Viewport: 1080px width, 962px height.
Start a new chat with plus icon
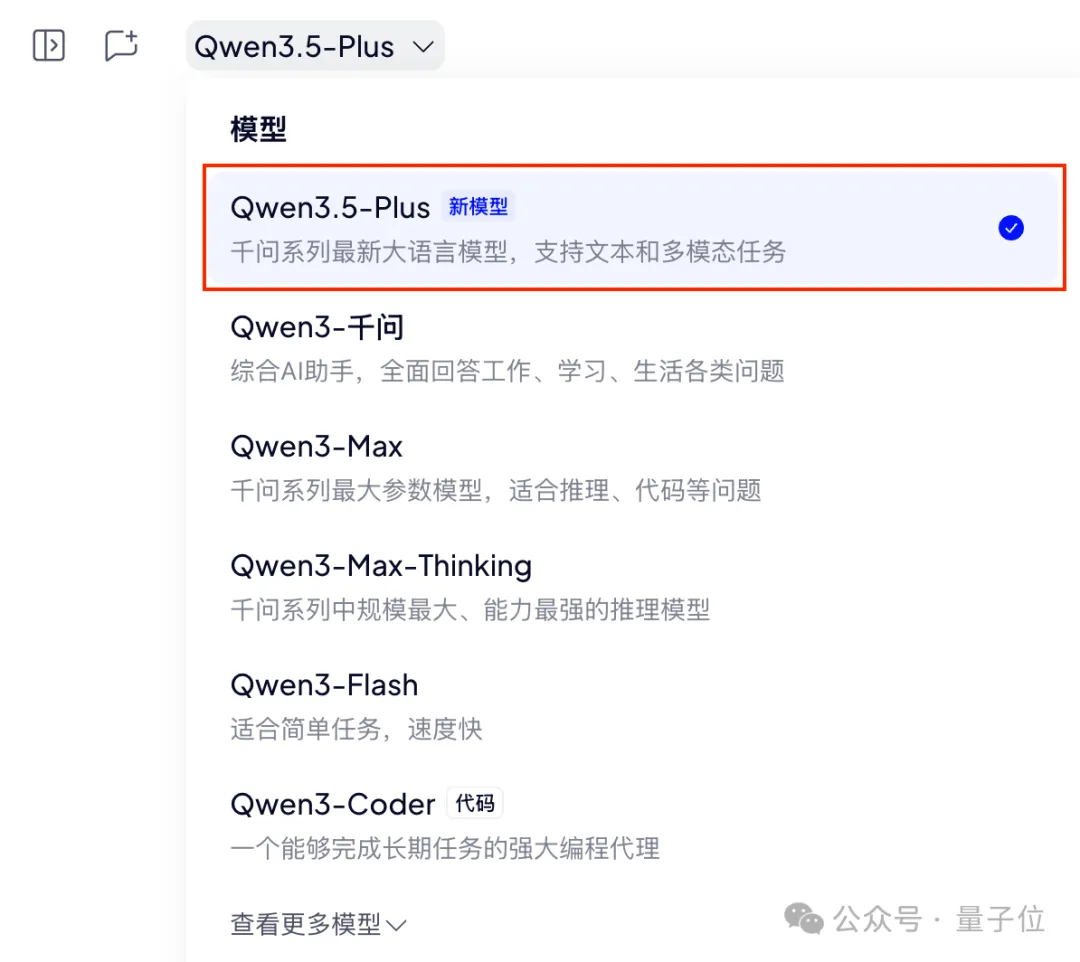coord(121,45)
